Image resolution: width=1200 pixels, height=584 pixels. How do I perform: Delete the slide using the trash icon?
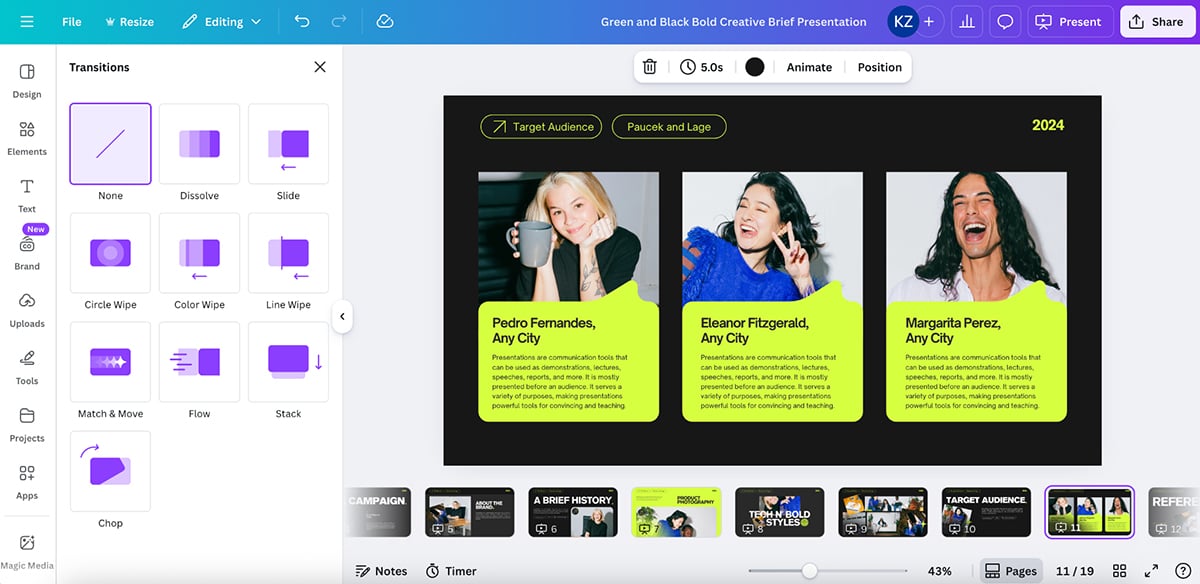pyautogui.click(x=649, y=66)
